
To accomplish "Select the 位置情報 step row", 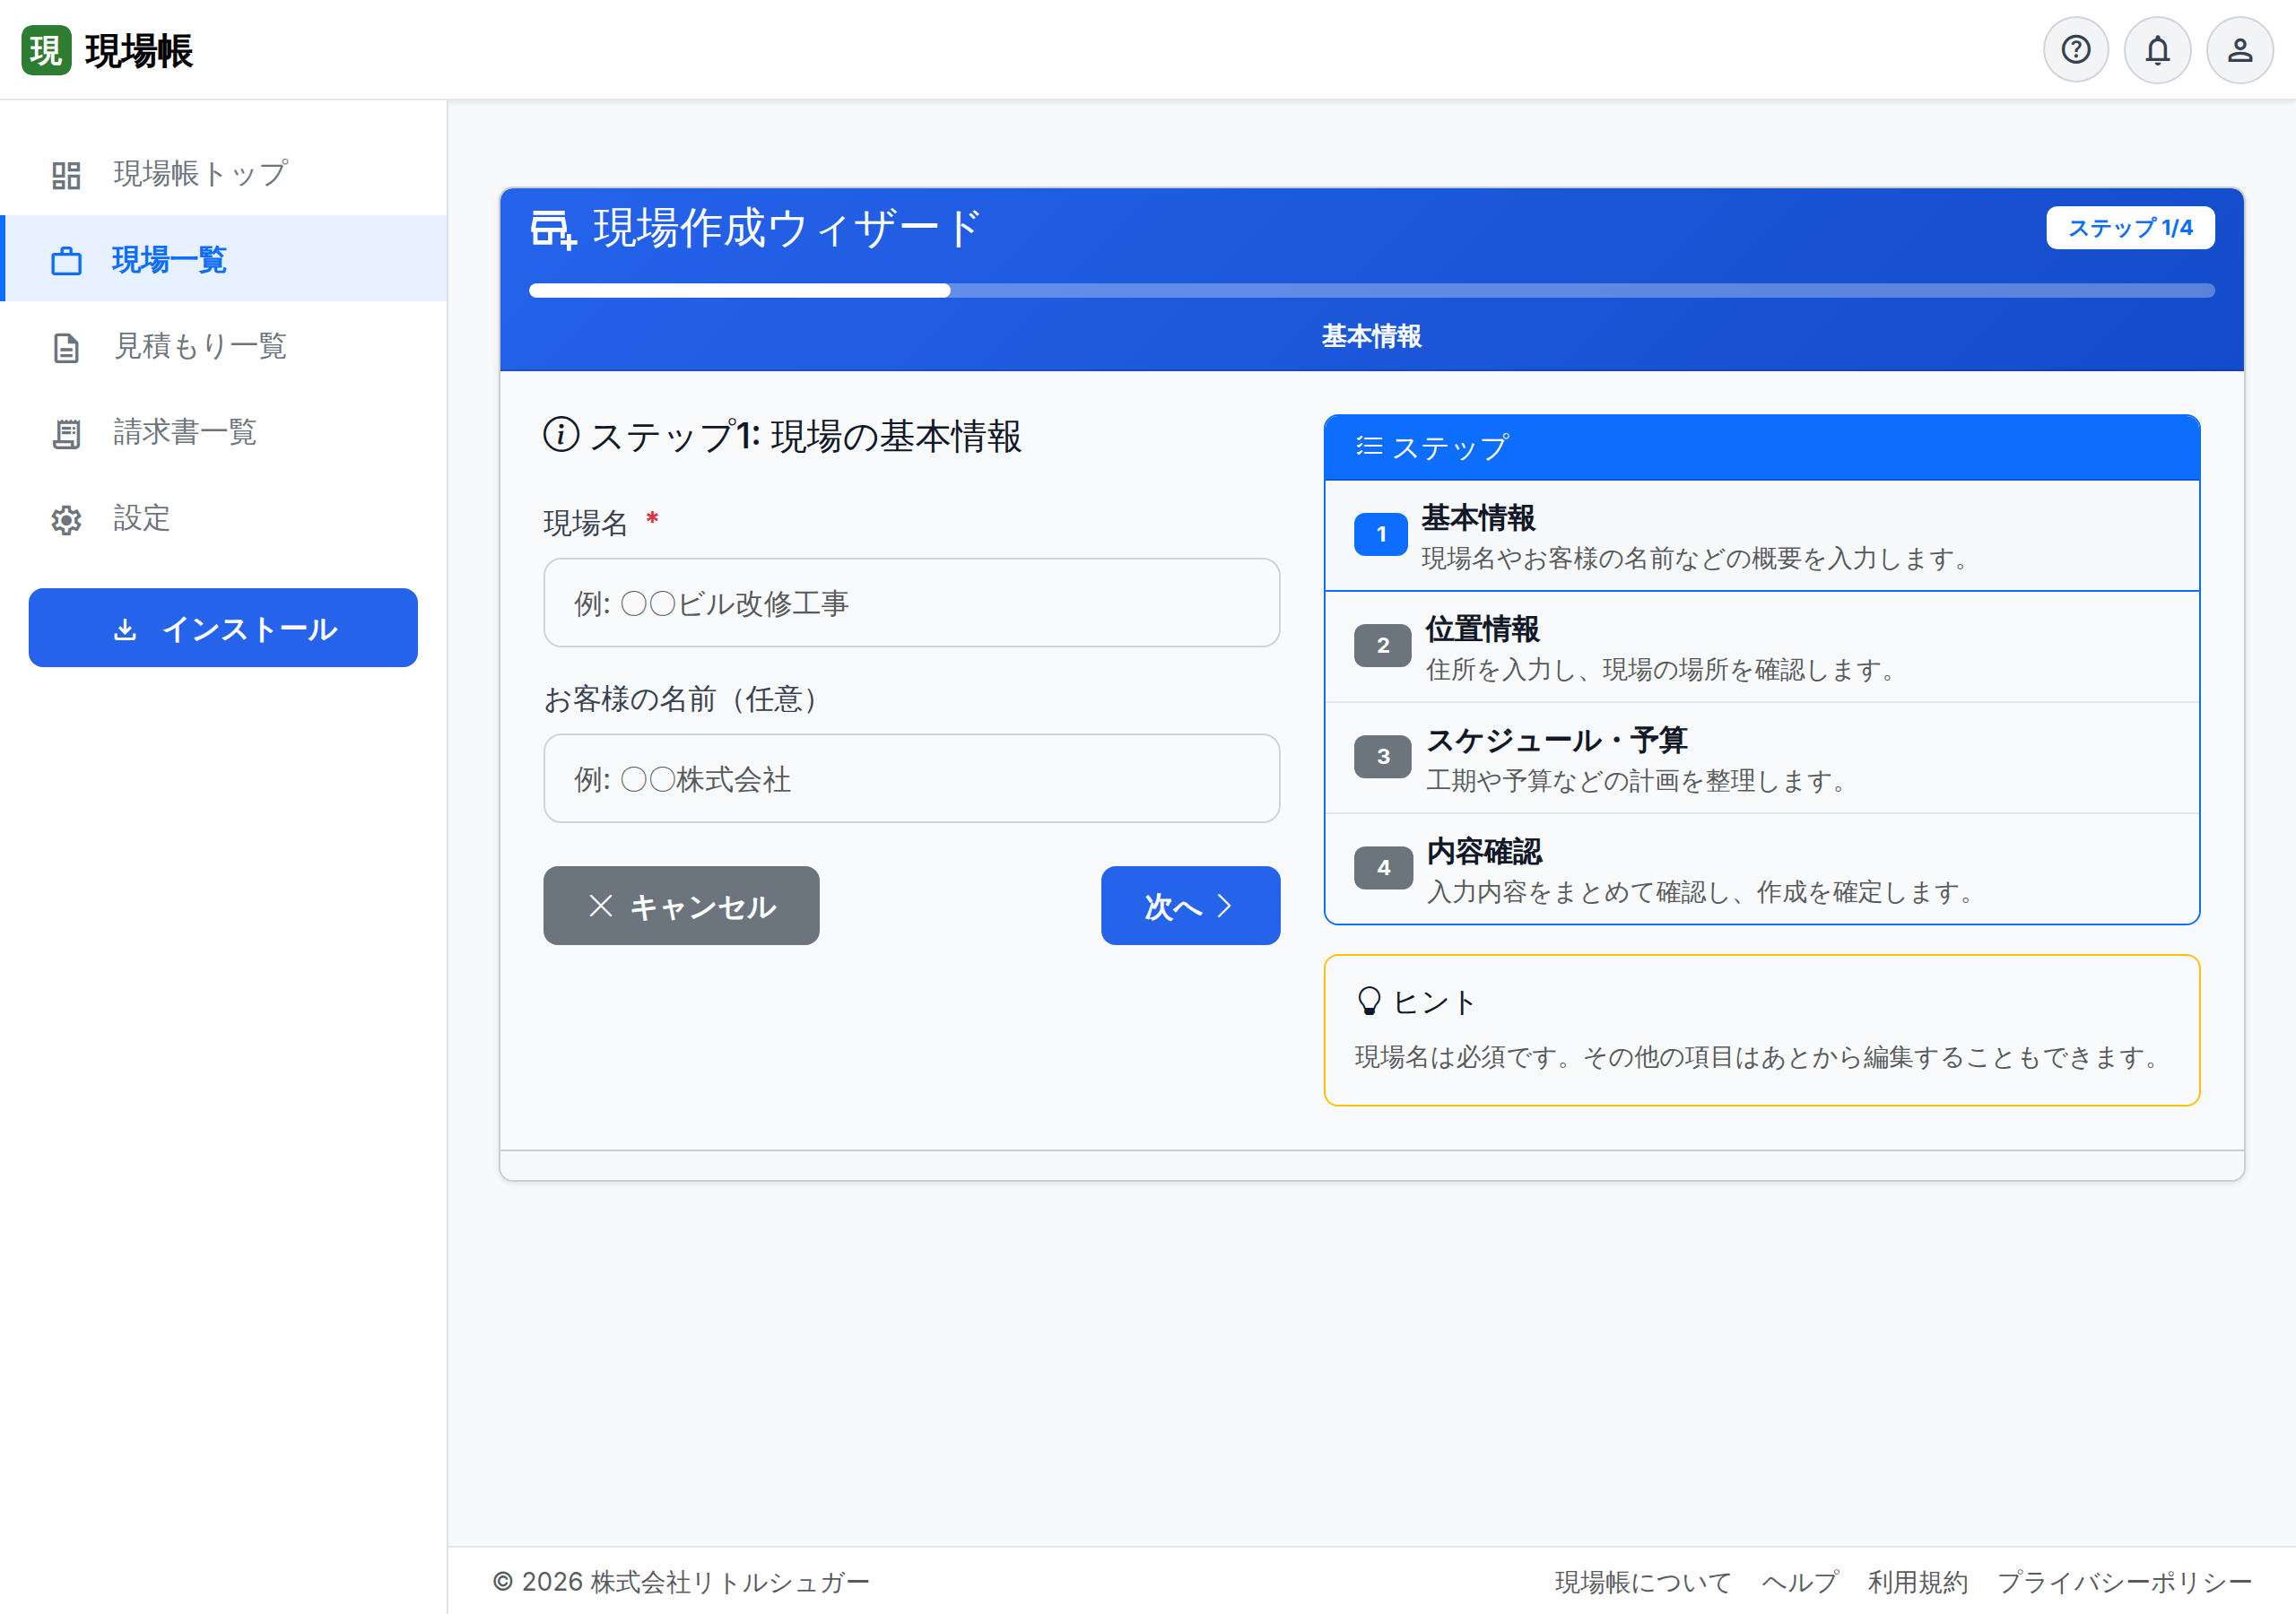I will tap(1761, 647).
